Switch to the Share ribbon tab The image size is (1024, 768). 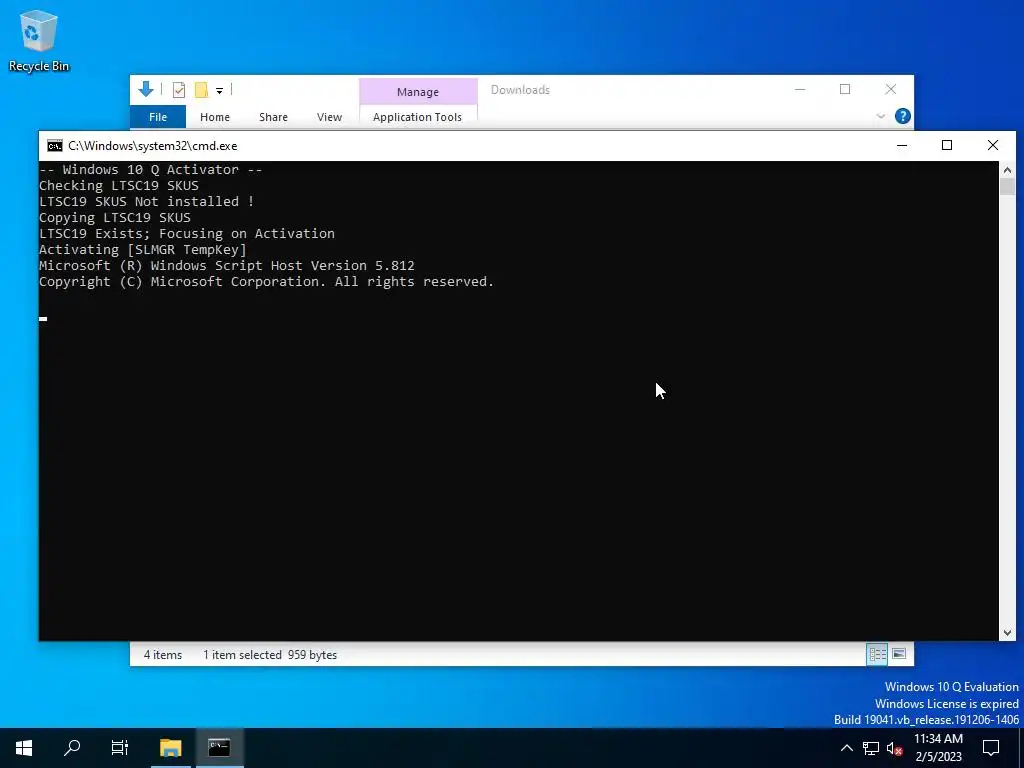coord(273,117)
